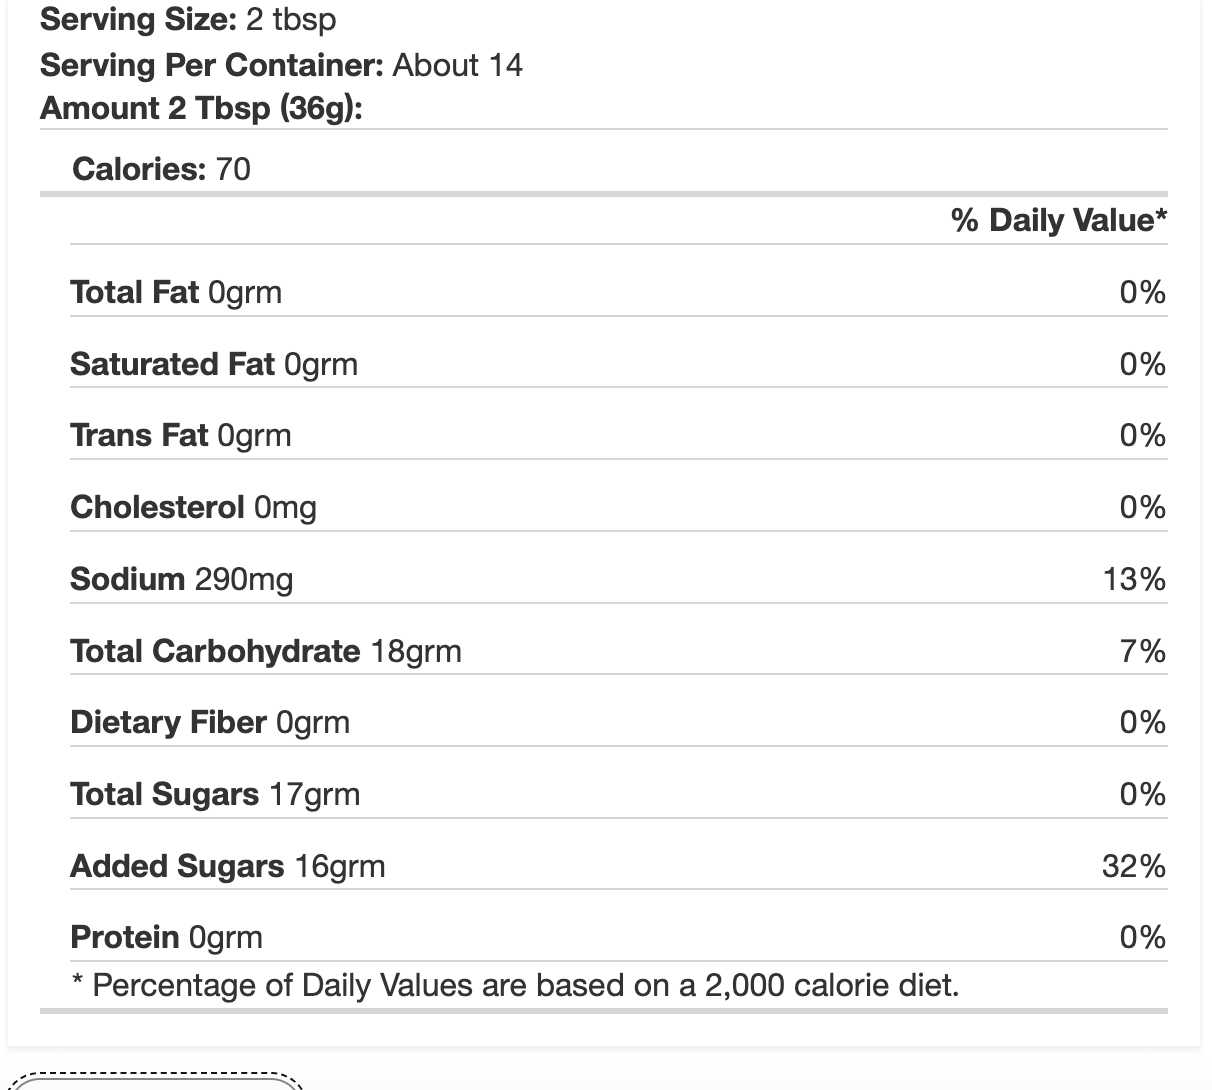Select the Sodium 290mg label
This screenshot has height=1090, width=1212.
182,579
